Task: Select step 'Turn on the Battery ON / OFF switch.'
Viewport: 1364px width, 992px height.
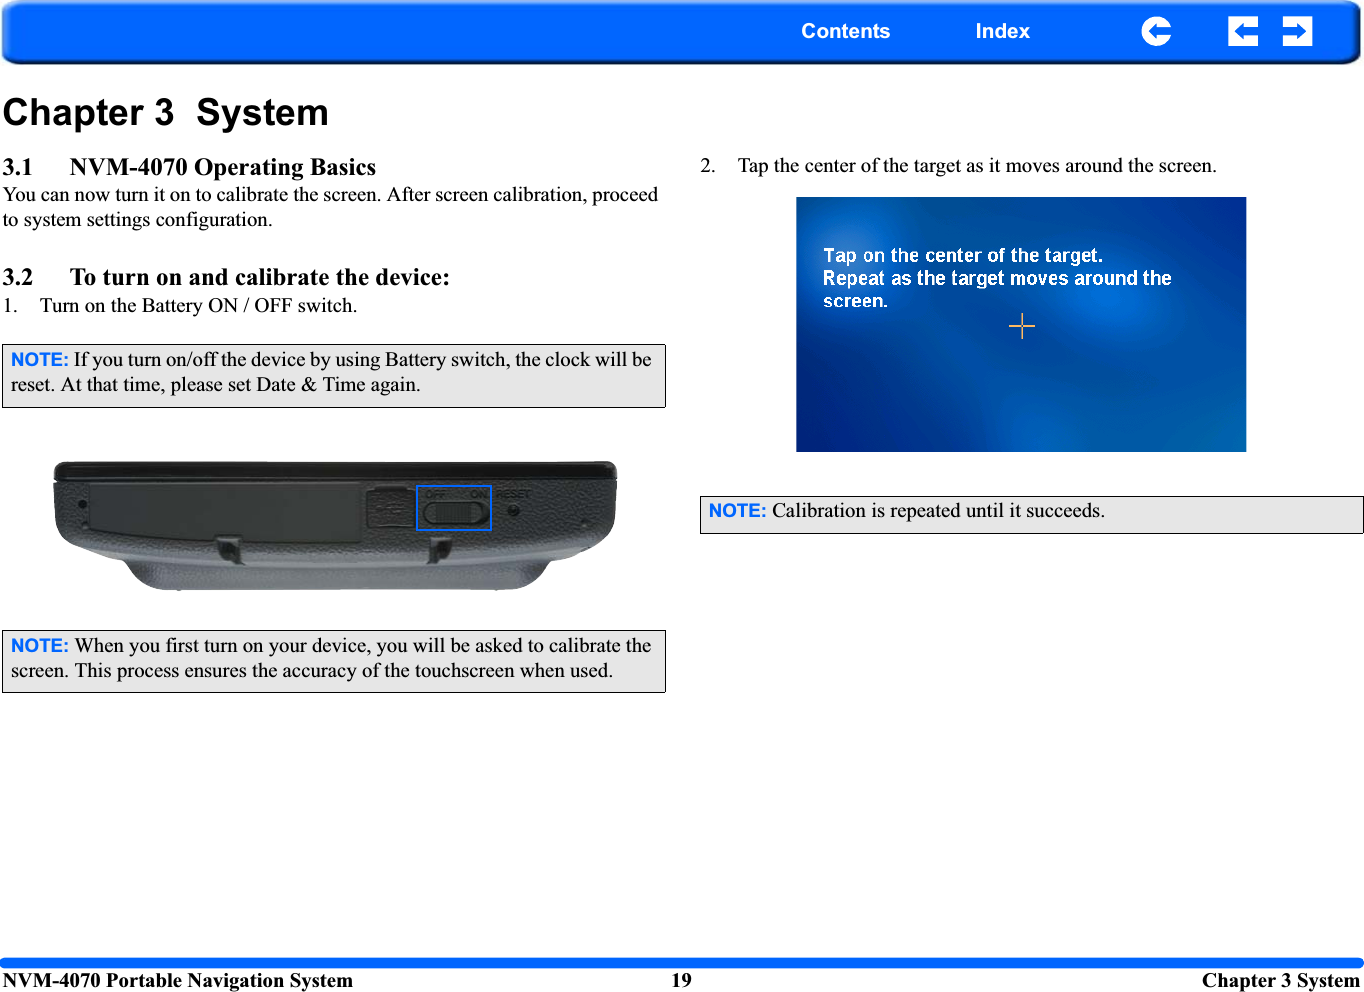Action: [x=198, y=306]
